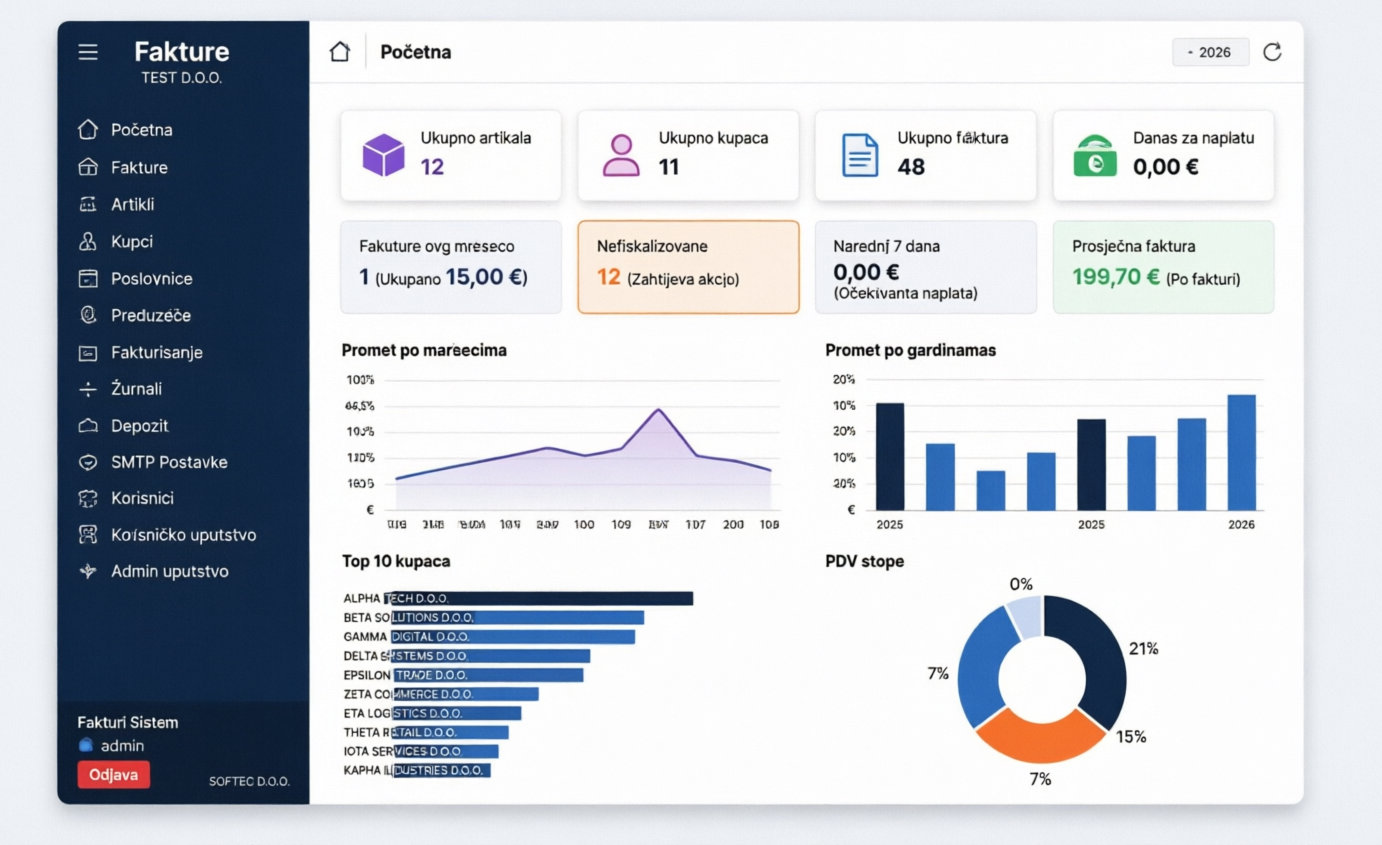Click the Preduzeće sidebar icon
This screenshot has width=1382, height=845.
click(88, 315)
